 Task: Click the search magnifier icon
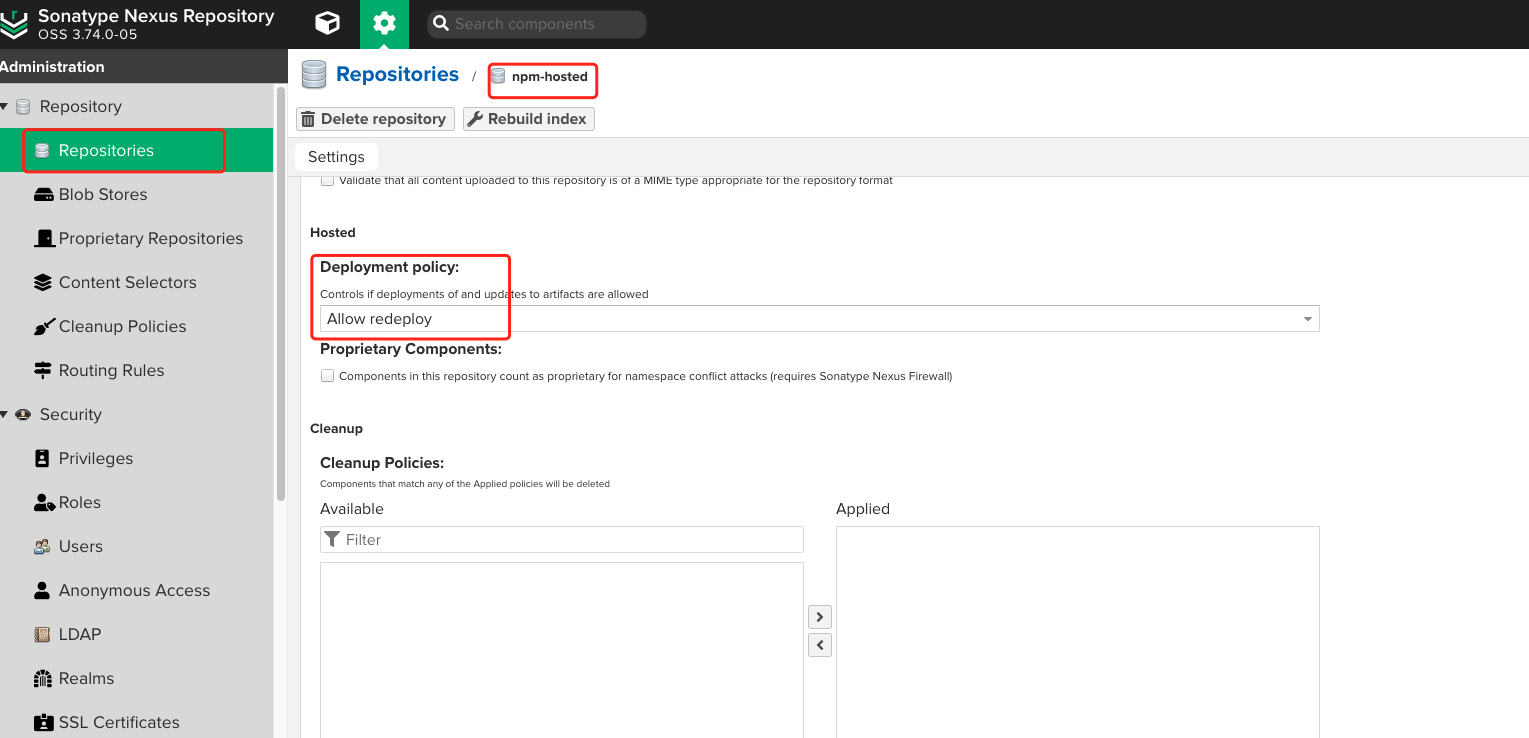pos(440,24)
